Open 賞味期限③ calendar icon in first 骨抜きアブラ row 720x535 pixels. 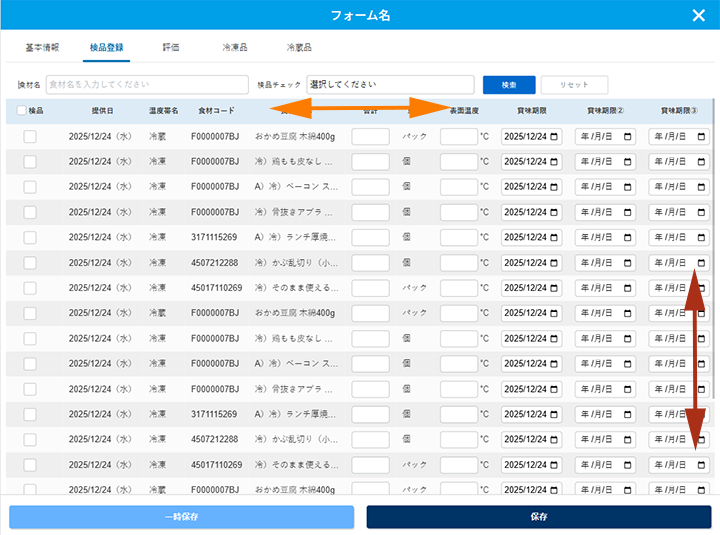701,212
